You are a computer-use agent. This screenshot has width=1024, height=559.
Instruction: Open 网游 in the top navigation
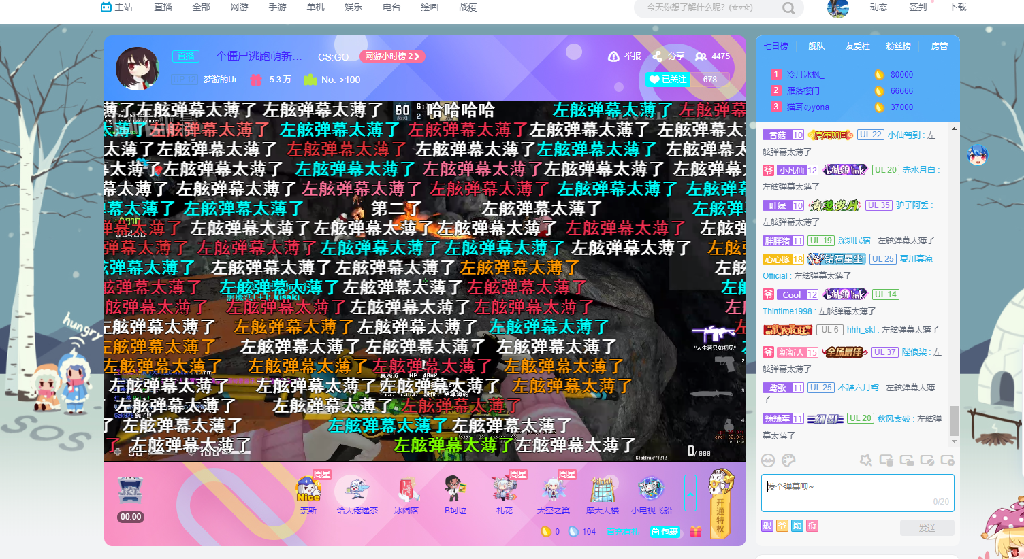click(x=239, y=7)
